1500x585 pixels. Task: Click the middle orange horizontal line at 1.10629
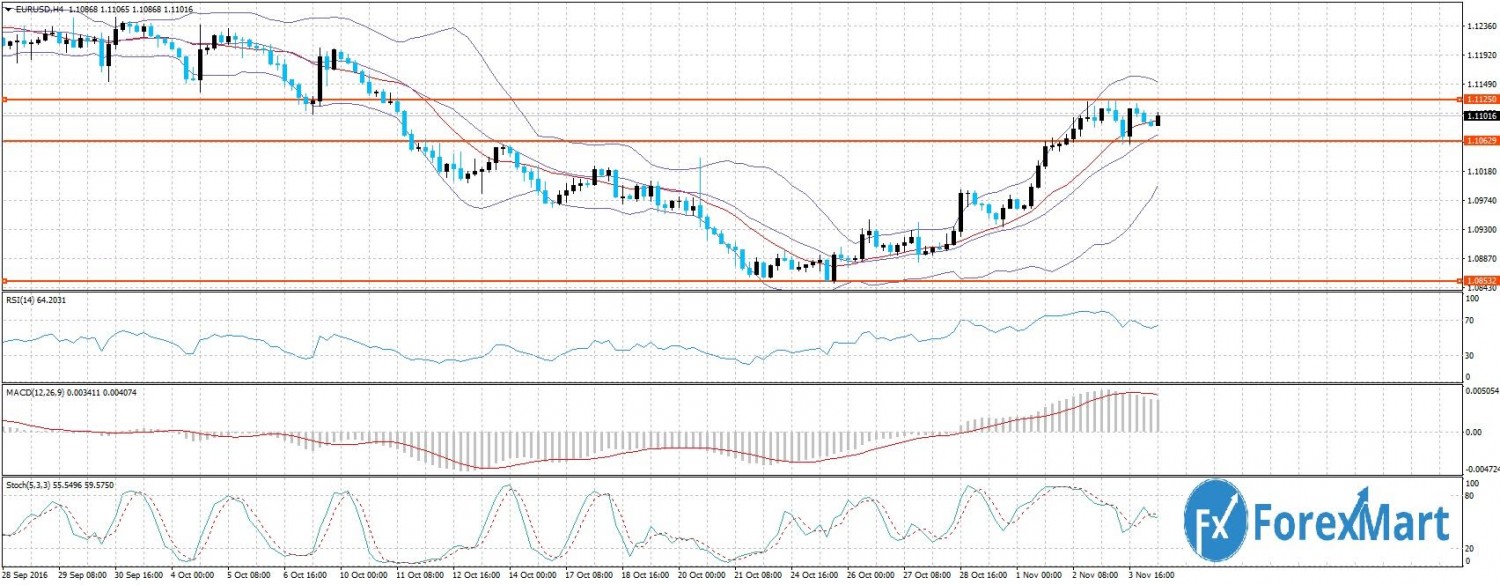(x=700, y=141)
